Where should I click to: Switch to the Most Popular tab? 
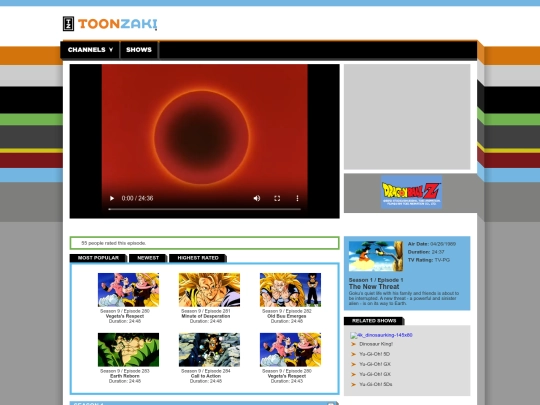98,258
